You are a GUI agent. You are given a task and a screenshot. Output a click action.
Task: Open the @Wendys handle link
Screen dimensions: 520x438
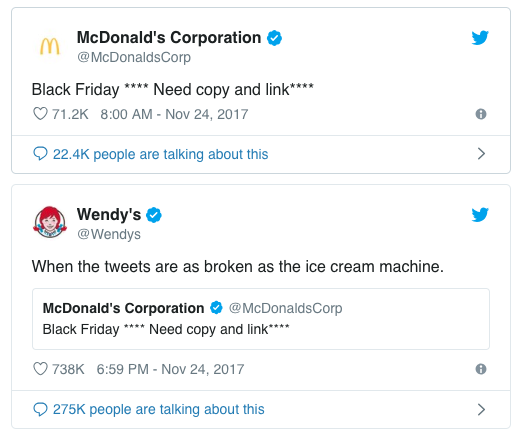(109, 234)
